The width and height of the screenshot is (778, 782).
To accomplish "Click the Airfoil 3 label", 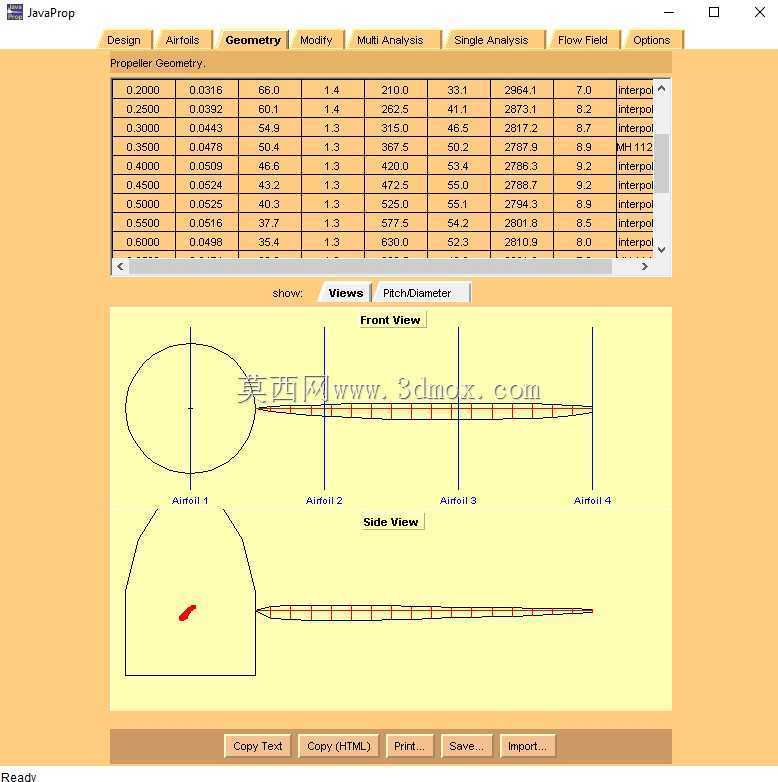I will click(458, 500).
